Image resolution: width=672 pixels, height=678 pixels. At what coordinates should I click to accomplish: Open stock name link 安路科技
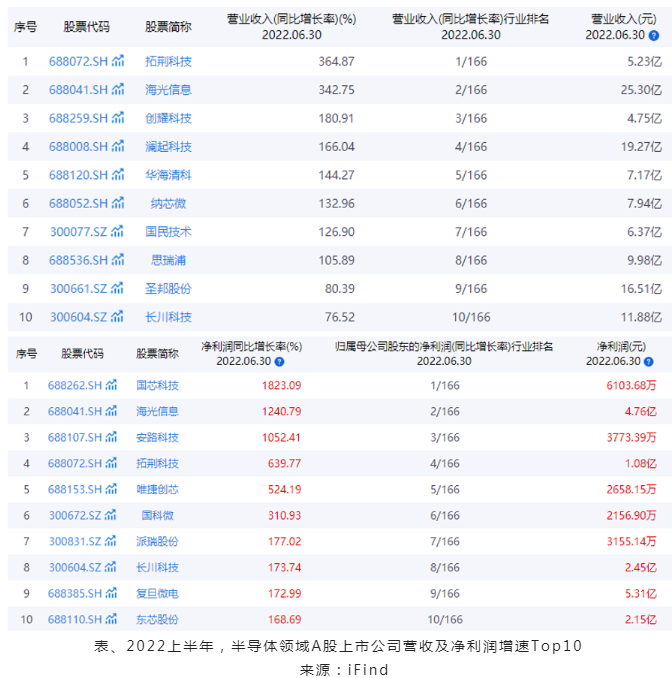(x=157, y=437)
